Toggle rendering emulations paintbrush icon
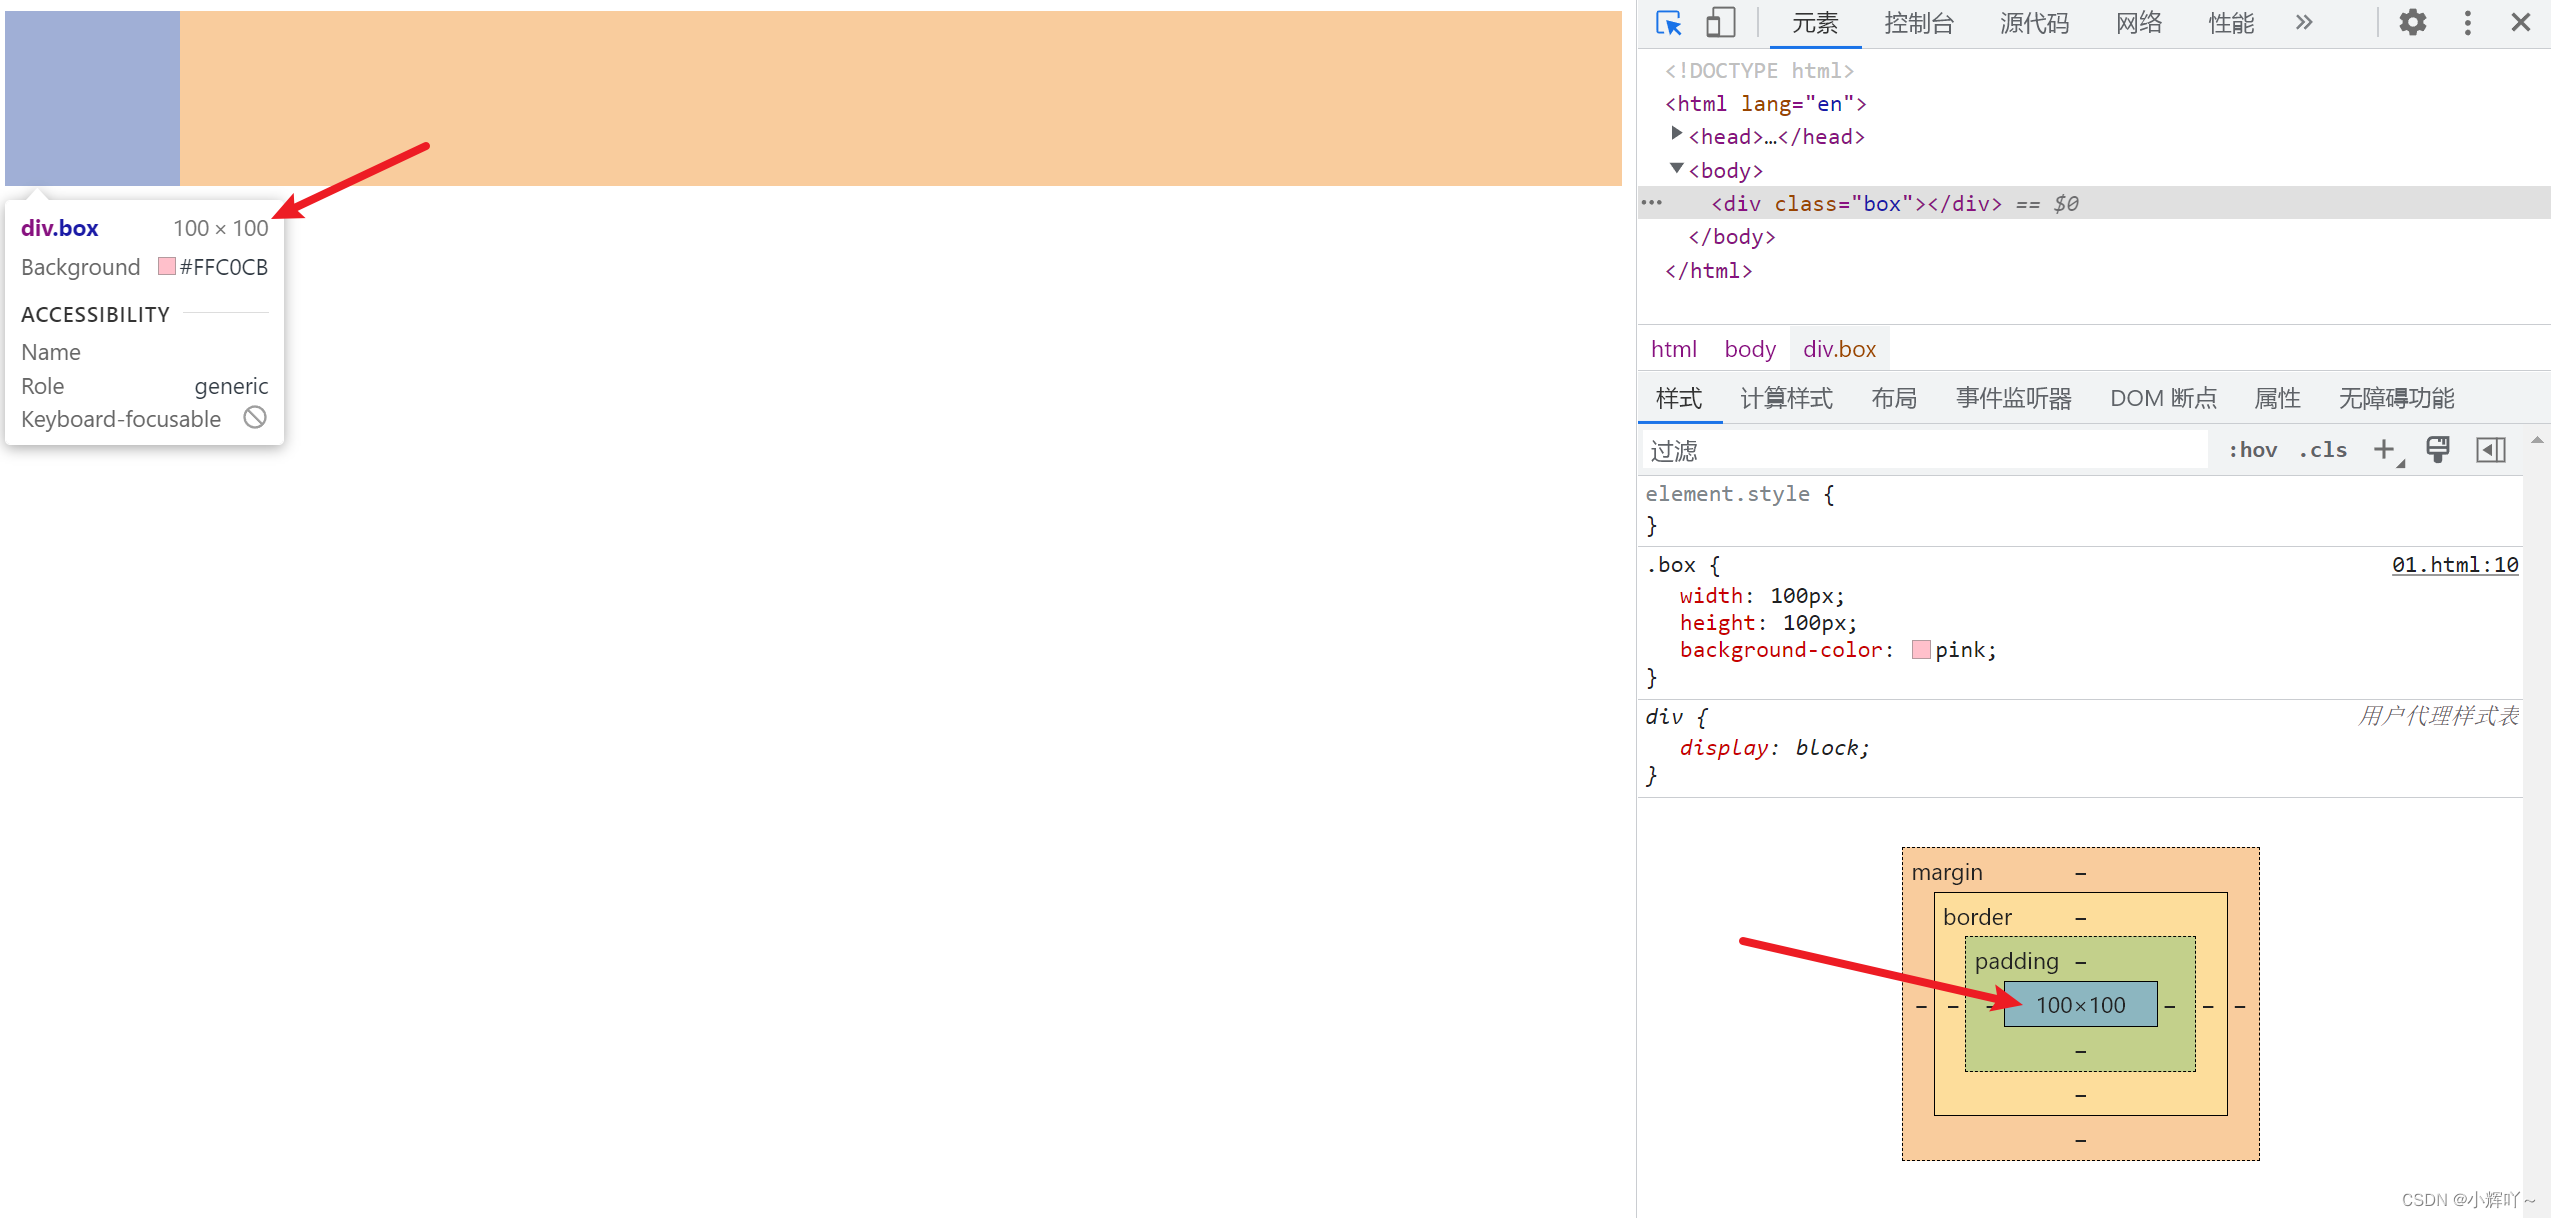This screenshot has width=2551, height=1218. 2438,450
